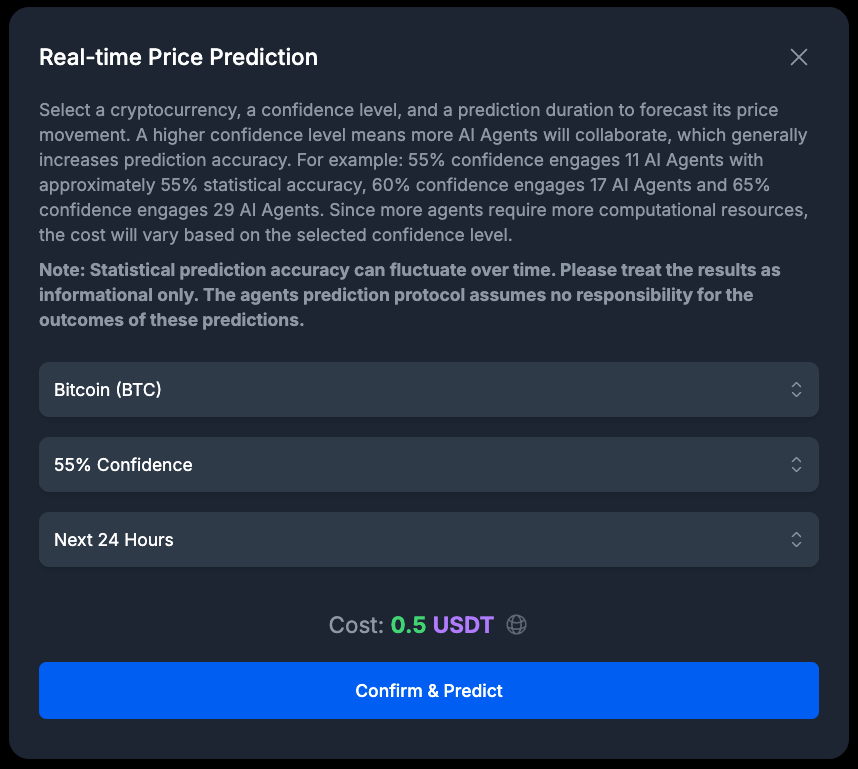Image resolution: width=858 pixels, height=769 pixels.
Task: Open the Bitcoin (BTC) cryptocurrency dropdown
Action: click(x=428, y=390)
